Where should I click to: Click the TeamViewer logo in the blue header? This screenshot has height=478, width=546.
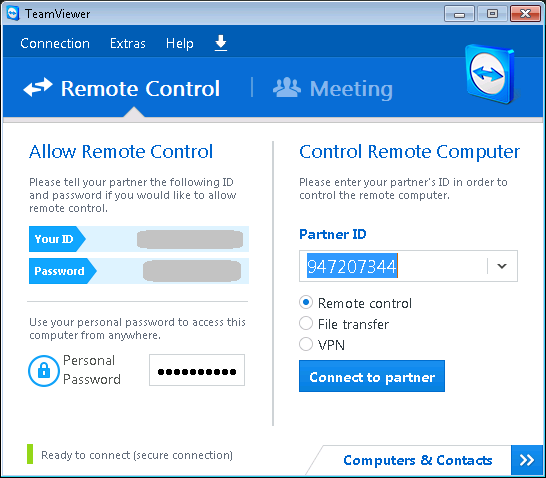[490, 74]
